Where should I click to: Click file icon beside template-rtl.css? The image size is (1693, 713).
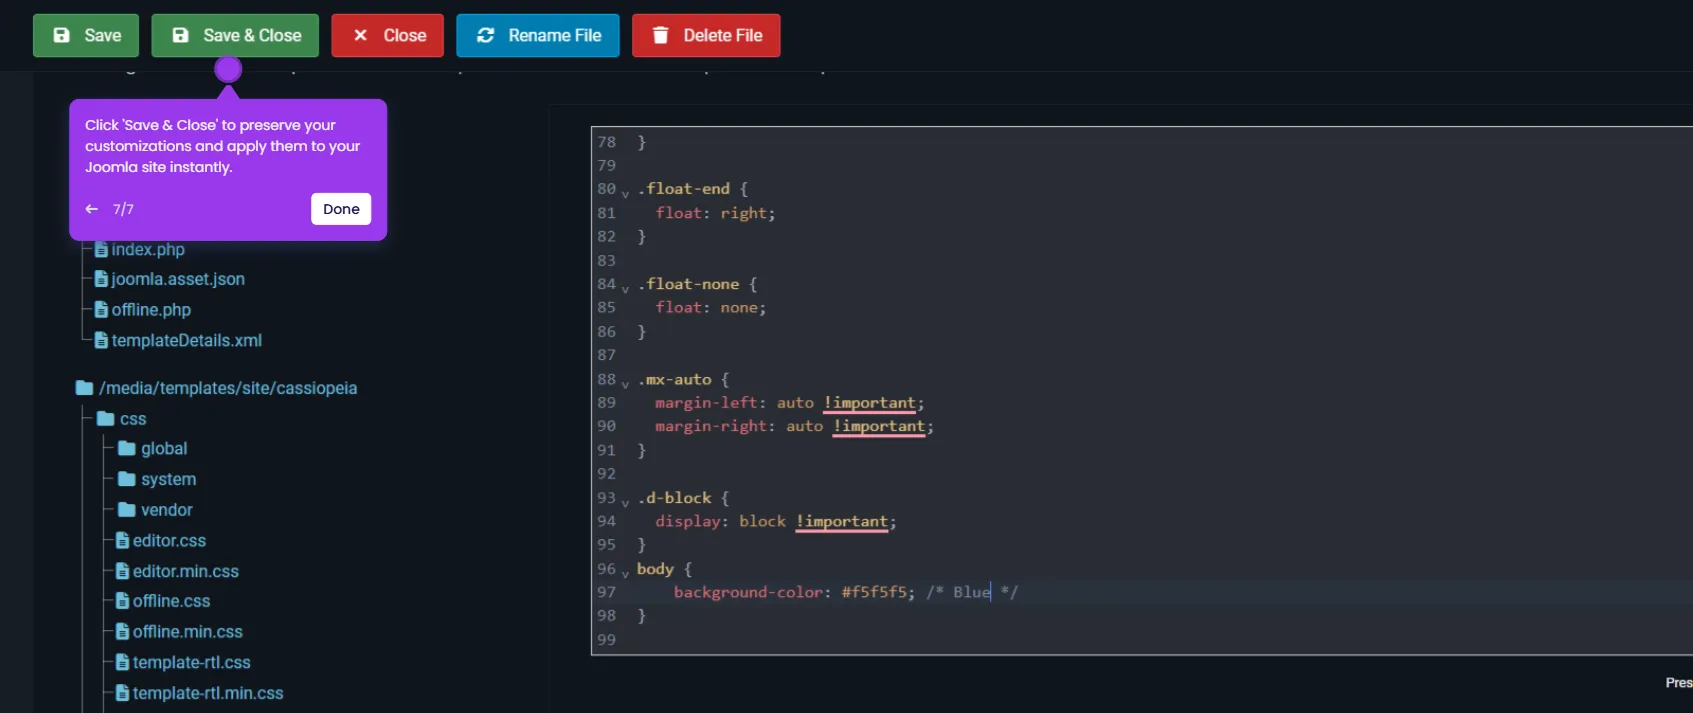[x=122, y=662]
